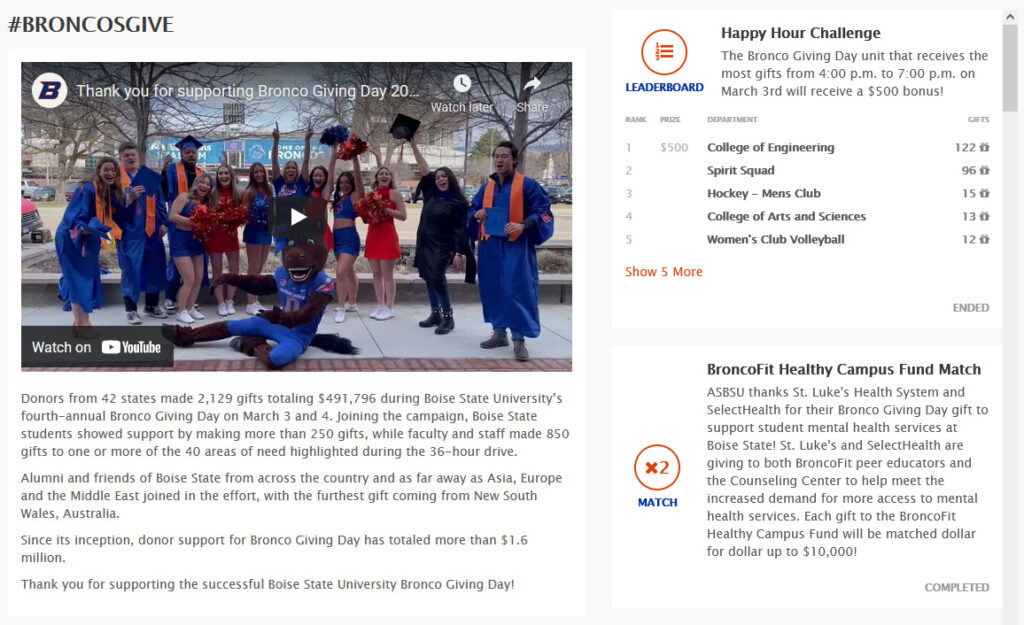Click the DEPARTMENT column header
This screenshot has height=625, width=1024.
pyautogui.click(x=732, y=120)
